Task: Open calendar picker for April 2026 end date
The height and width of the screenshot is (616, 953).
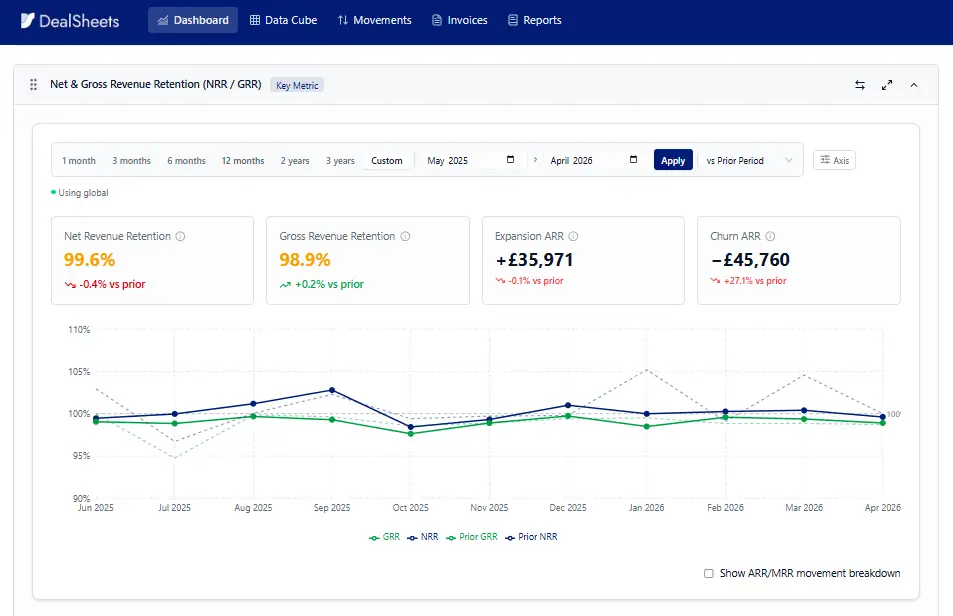Action: [x=633, y=160]
